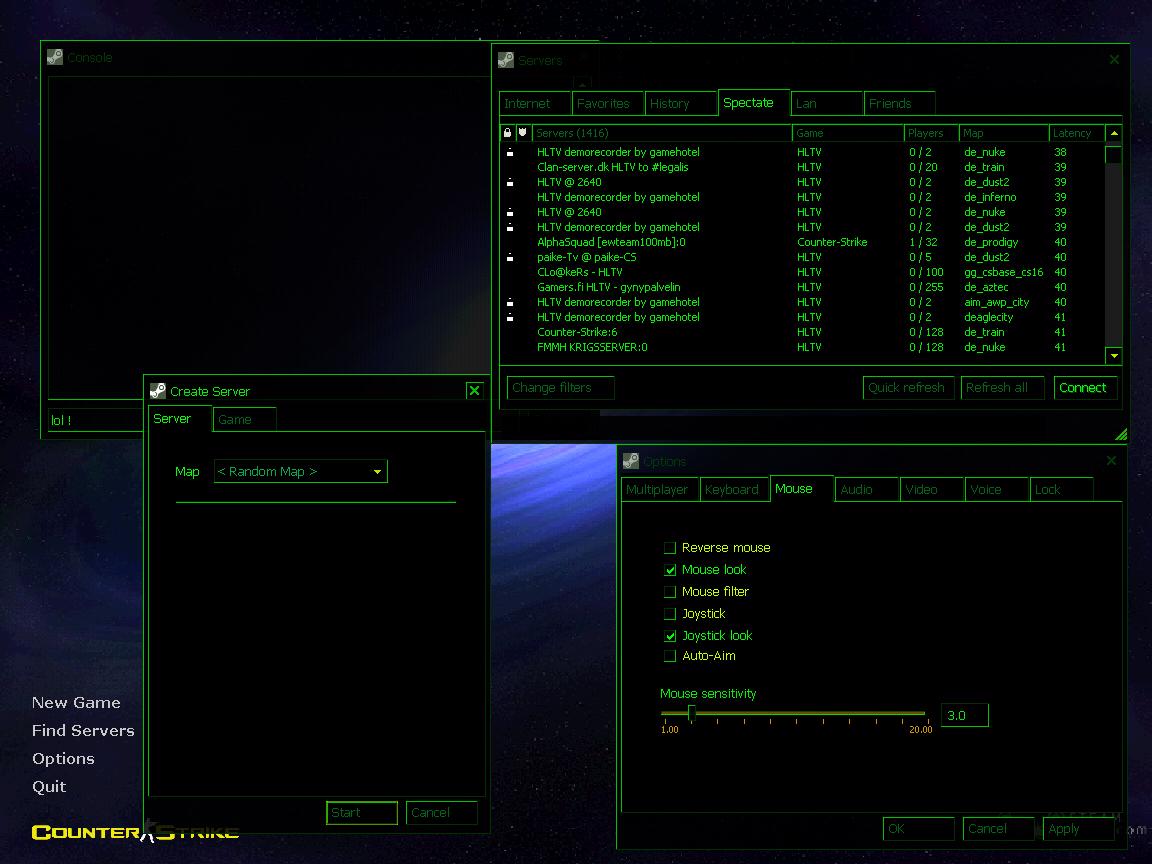This screenshot has width=1152, height=864.
Task: Enable the Joystick checkbox
Action: click(x=670, y=614)
